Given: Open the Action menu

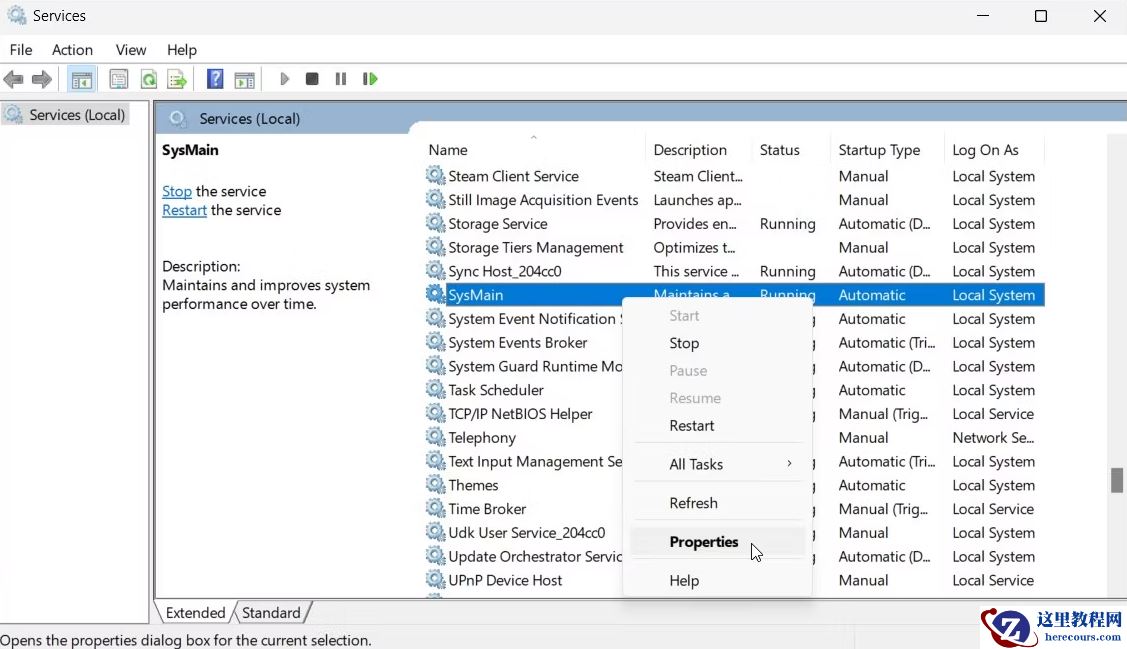Looking at the screenshot, I should point(71,49).
